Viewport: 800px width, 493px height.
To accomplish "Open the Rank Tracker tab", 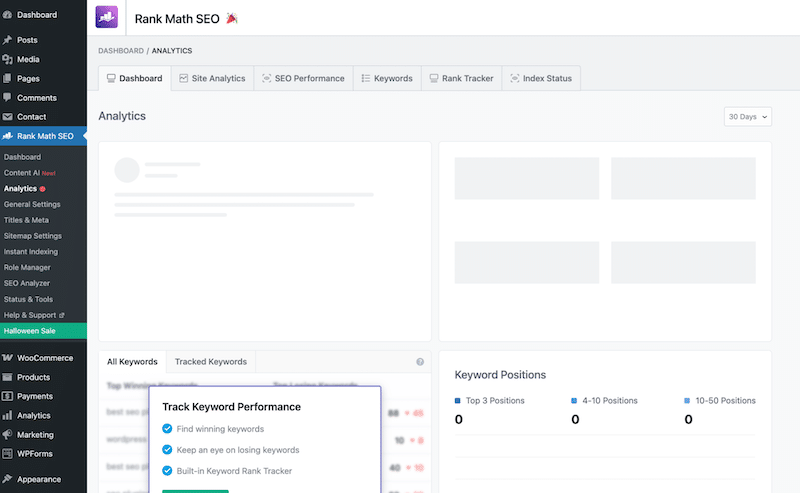I will click(461, 78).
